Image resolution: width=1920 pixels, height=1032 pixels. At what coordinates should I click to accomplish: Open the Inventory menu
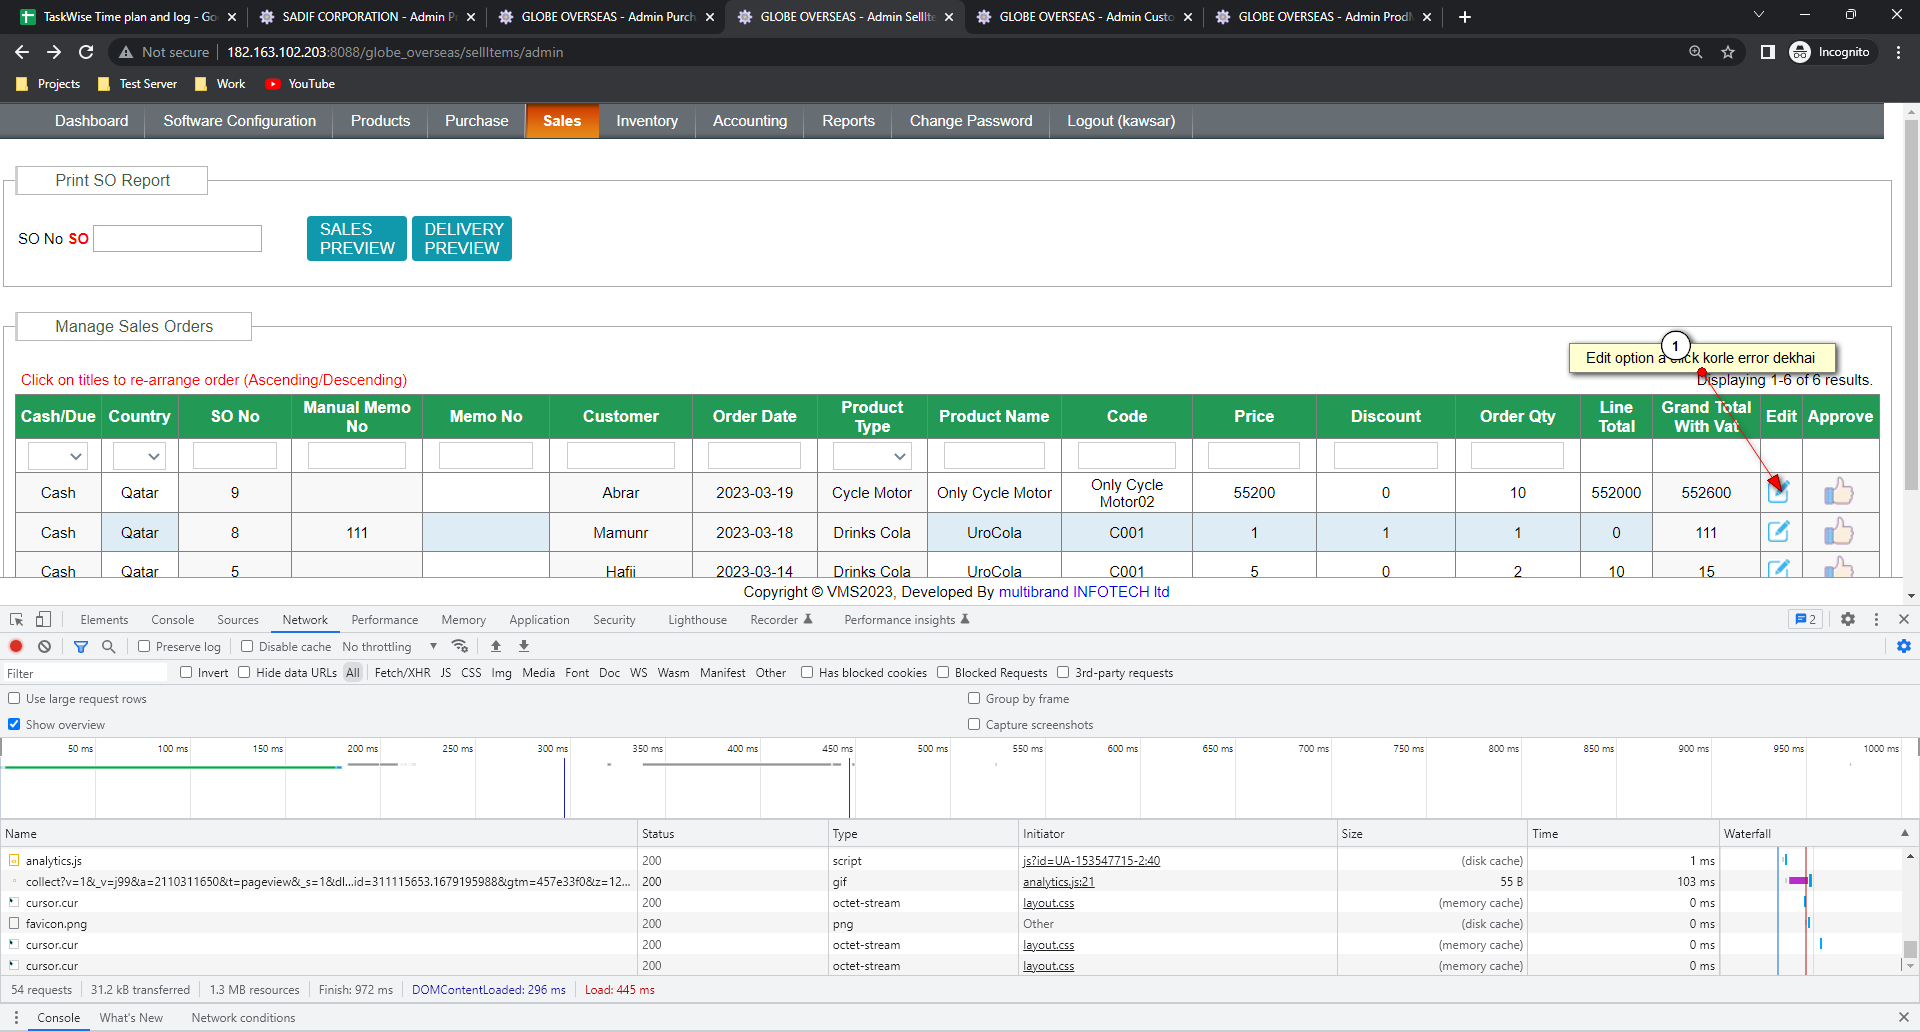click(x=646, y=121)
